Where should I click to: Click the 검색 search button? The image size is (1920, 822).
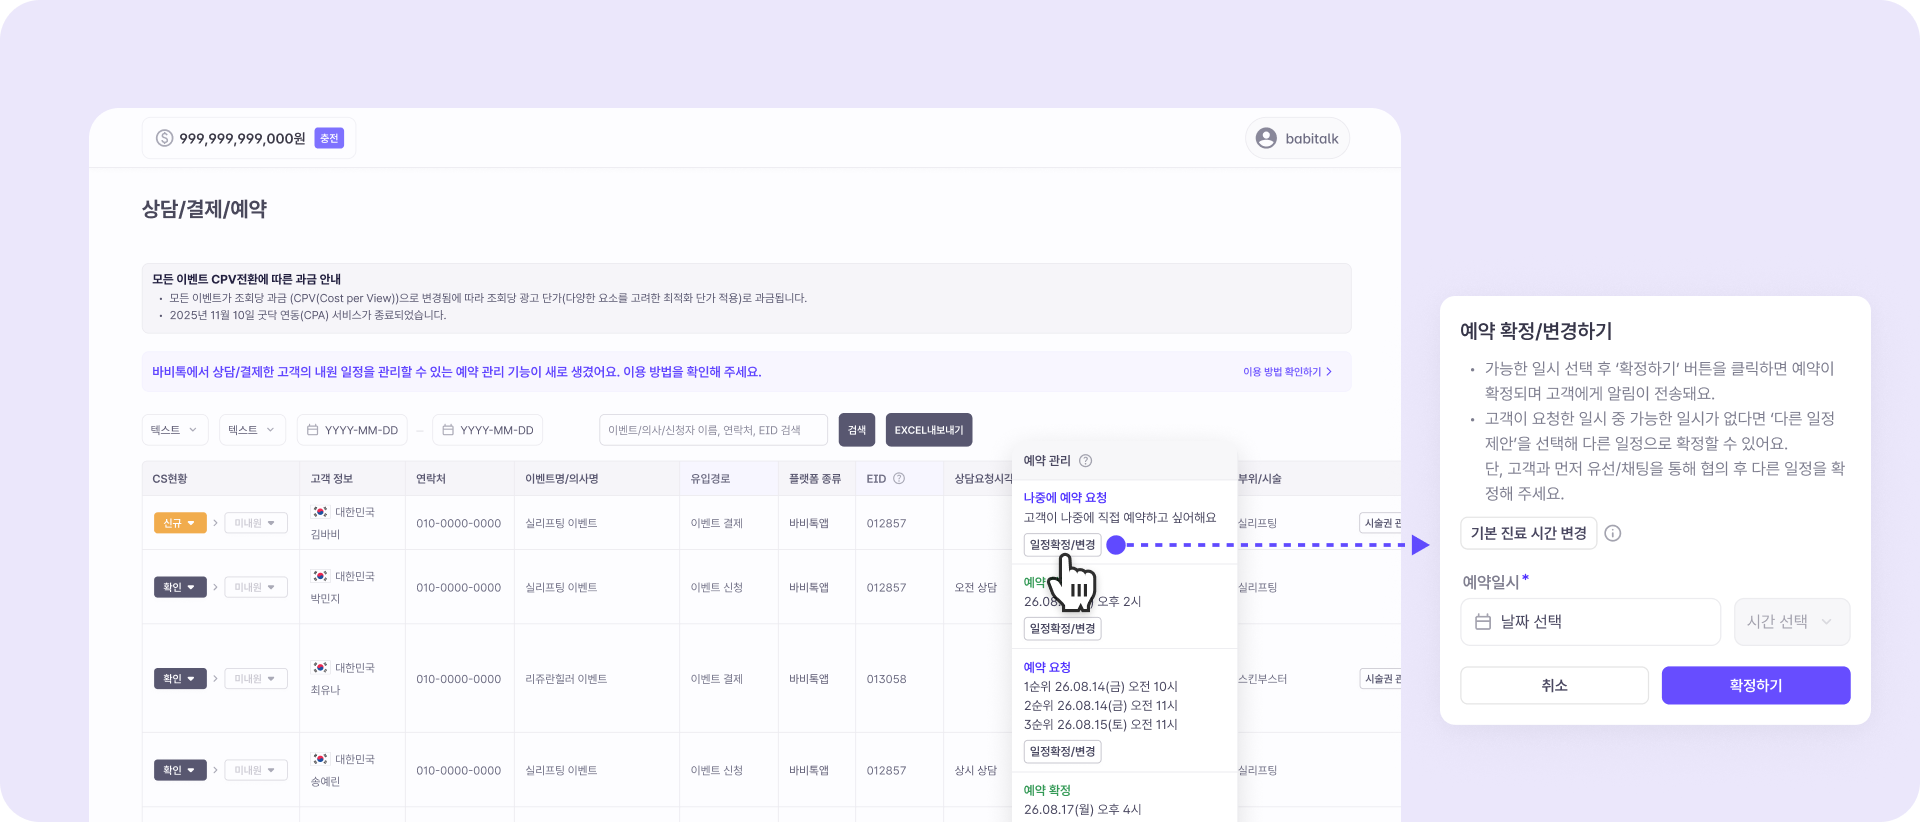(x=857, y=430)
